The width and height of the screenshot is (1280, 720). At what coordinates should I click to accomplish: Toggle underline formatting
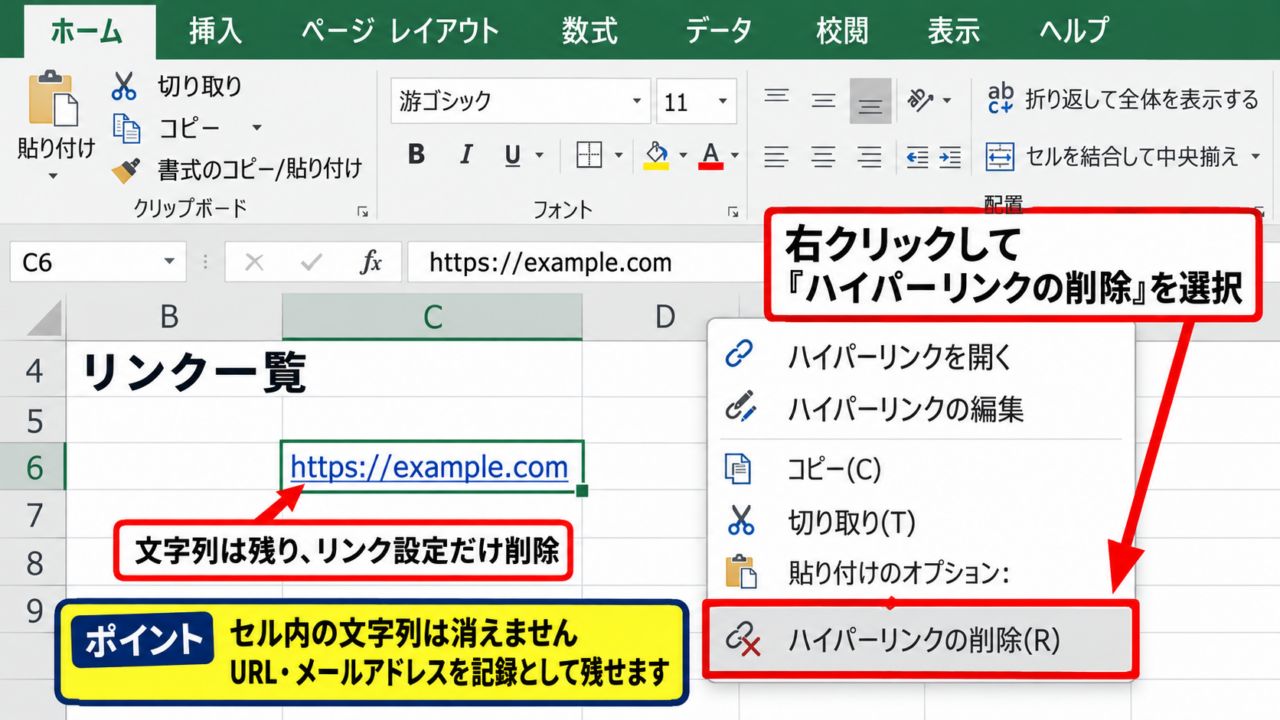[x=513, y=156]
